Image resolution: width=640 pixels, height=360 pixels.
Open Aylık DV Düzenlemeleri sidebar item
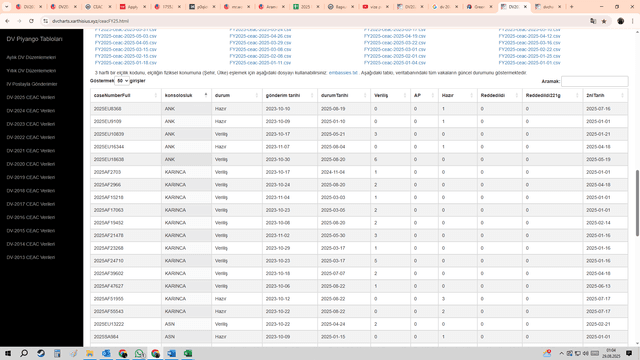pos(31,57)
